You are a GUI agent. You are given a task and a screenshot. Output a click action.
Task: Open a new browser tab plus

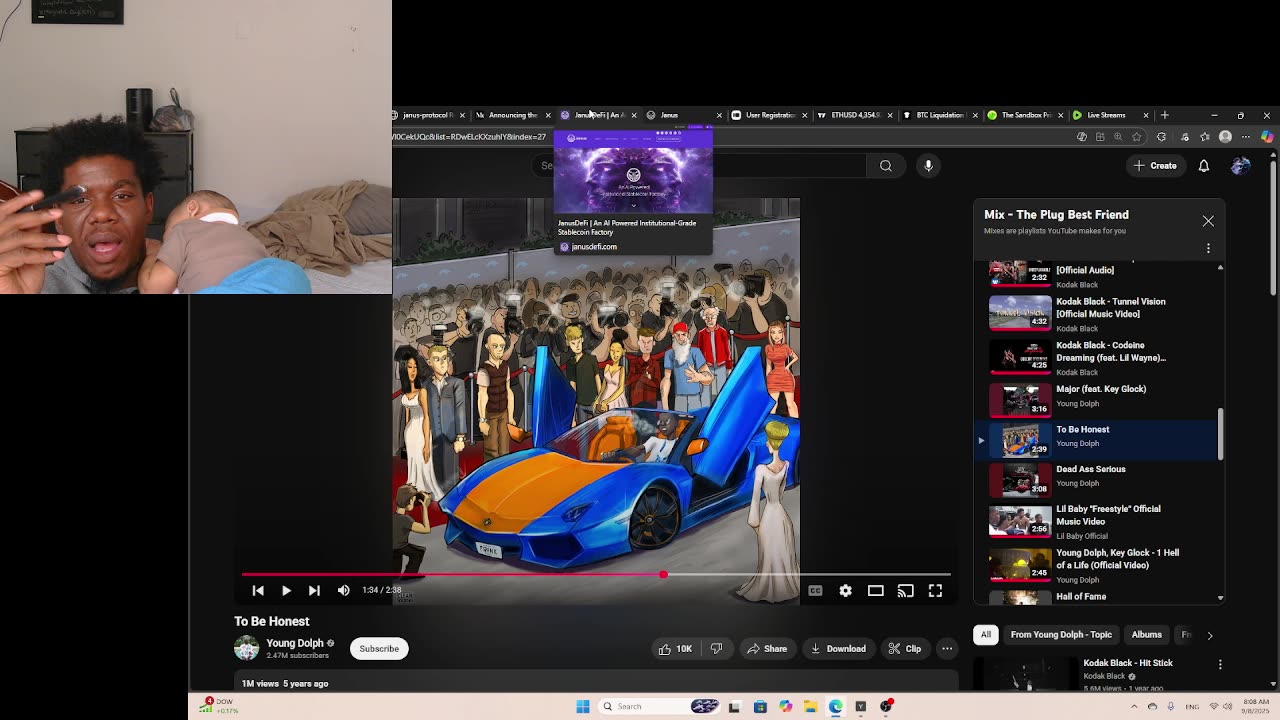(1164, 115)
